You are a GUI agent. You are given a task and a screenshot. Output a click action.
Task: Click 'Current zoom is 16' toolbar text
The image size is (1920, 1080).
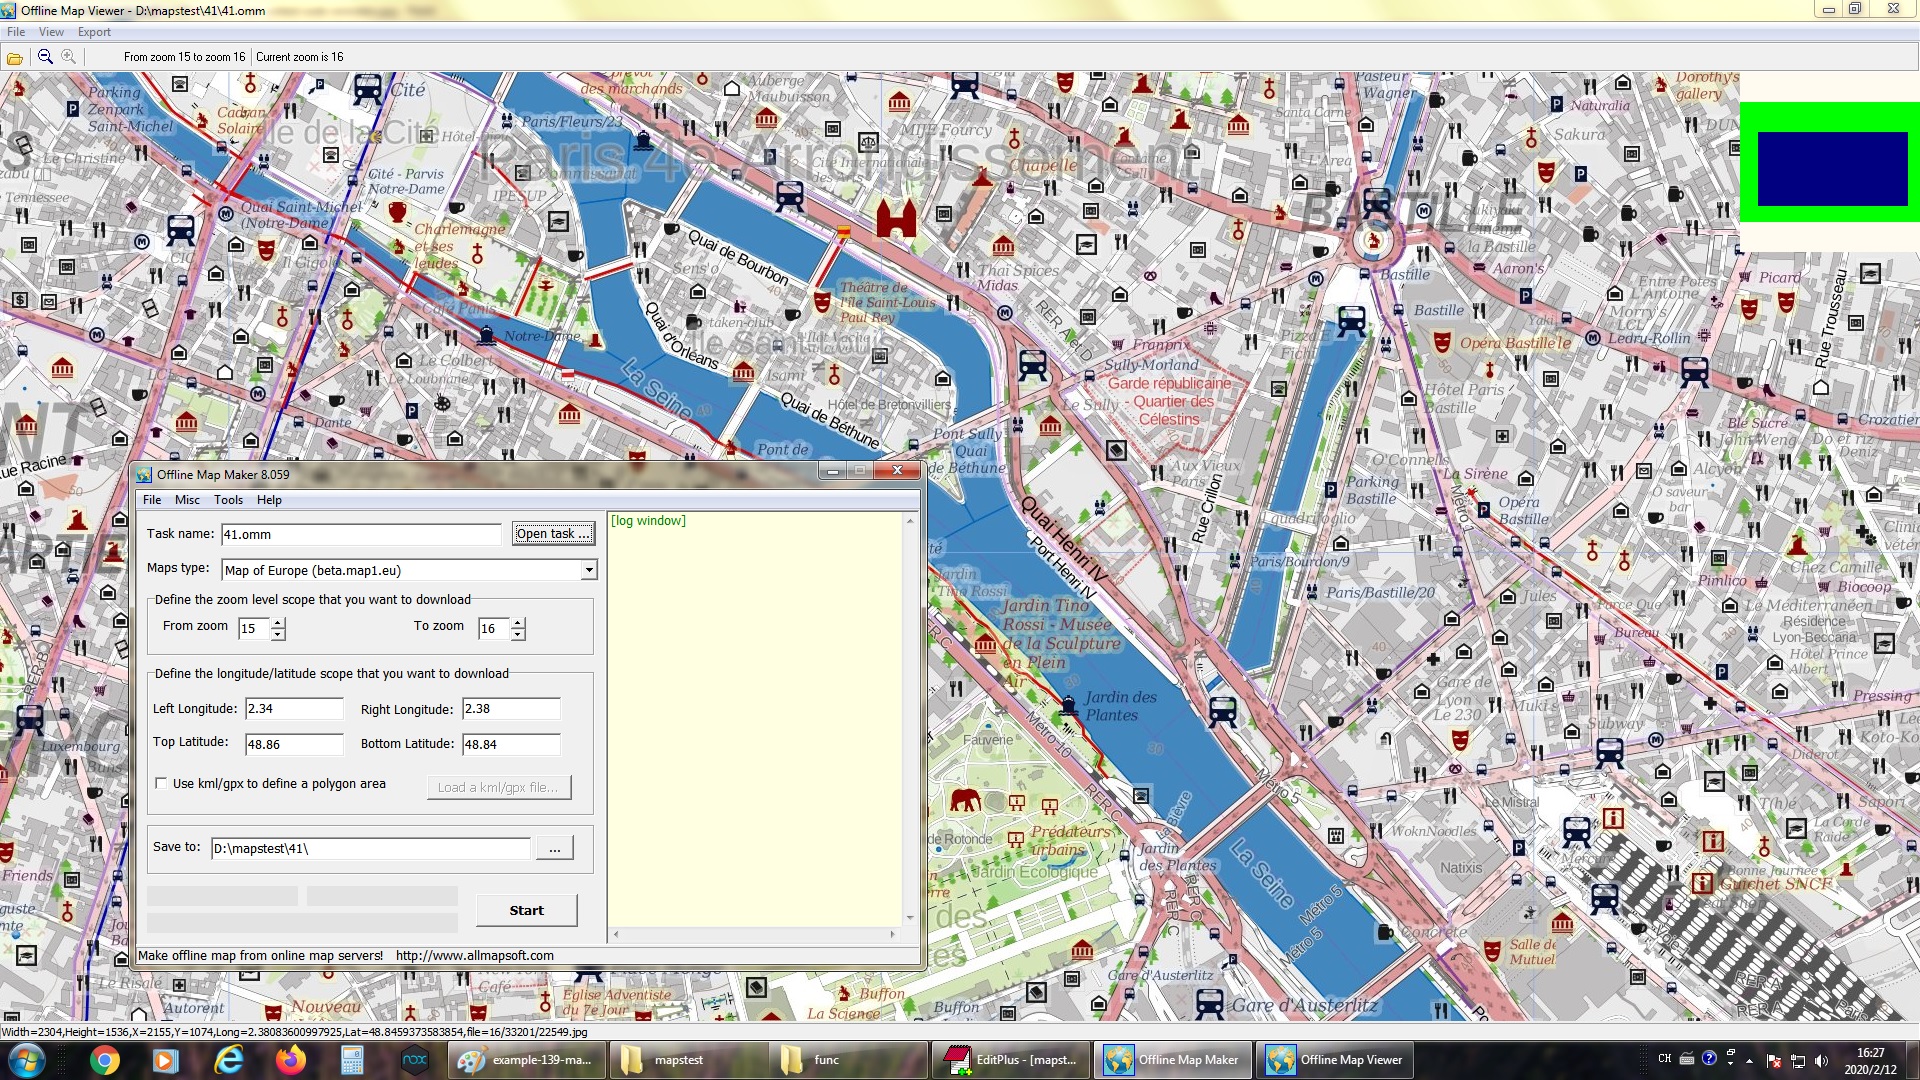point(299,57)
